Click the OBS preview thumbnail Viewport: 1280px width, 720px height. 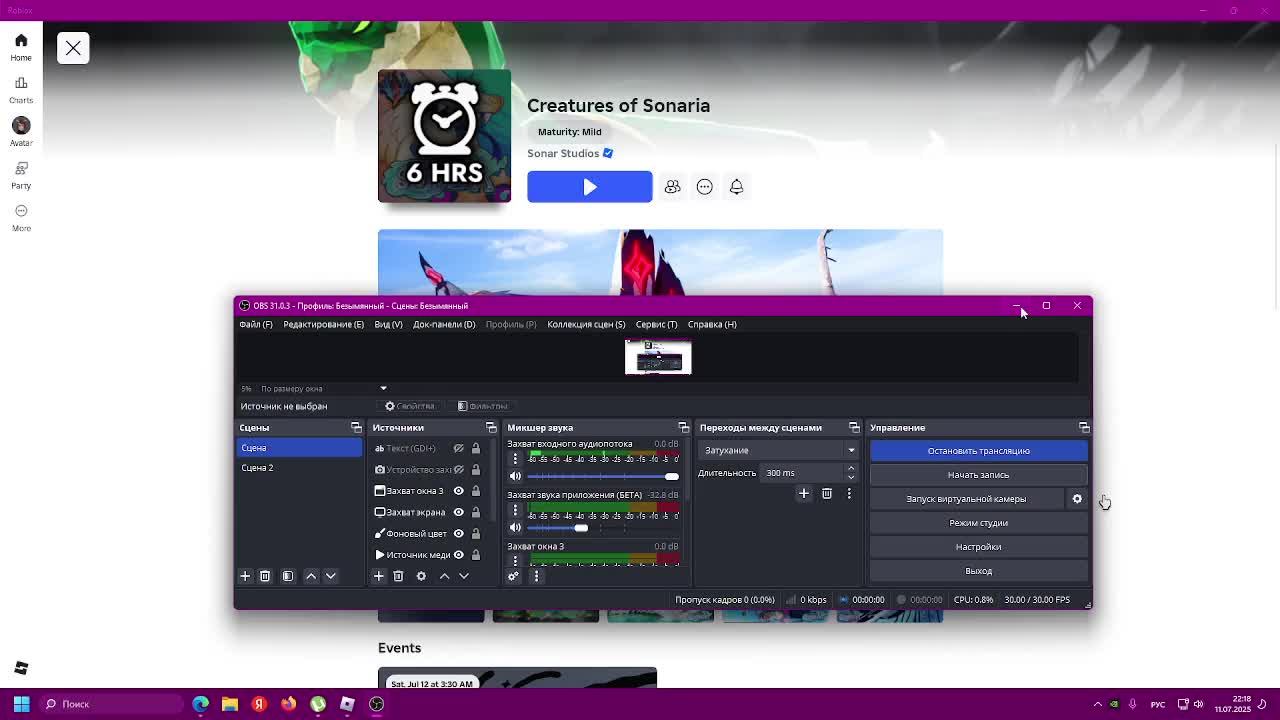click(658, 357)
